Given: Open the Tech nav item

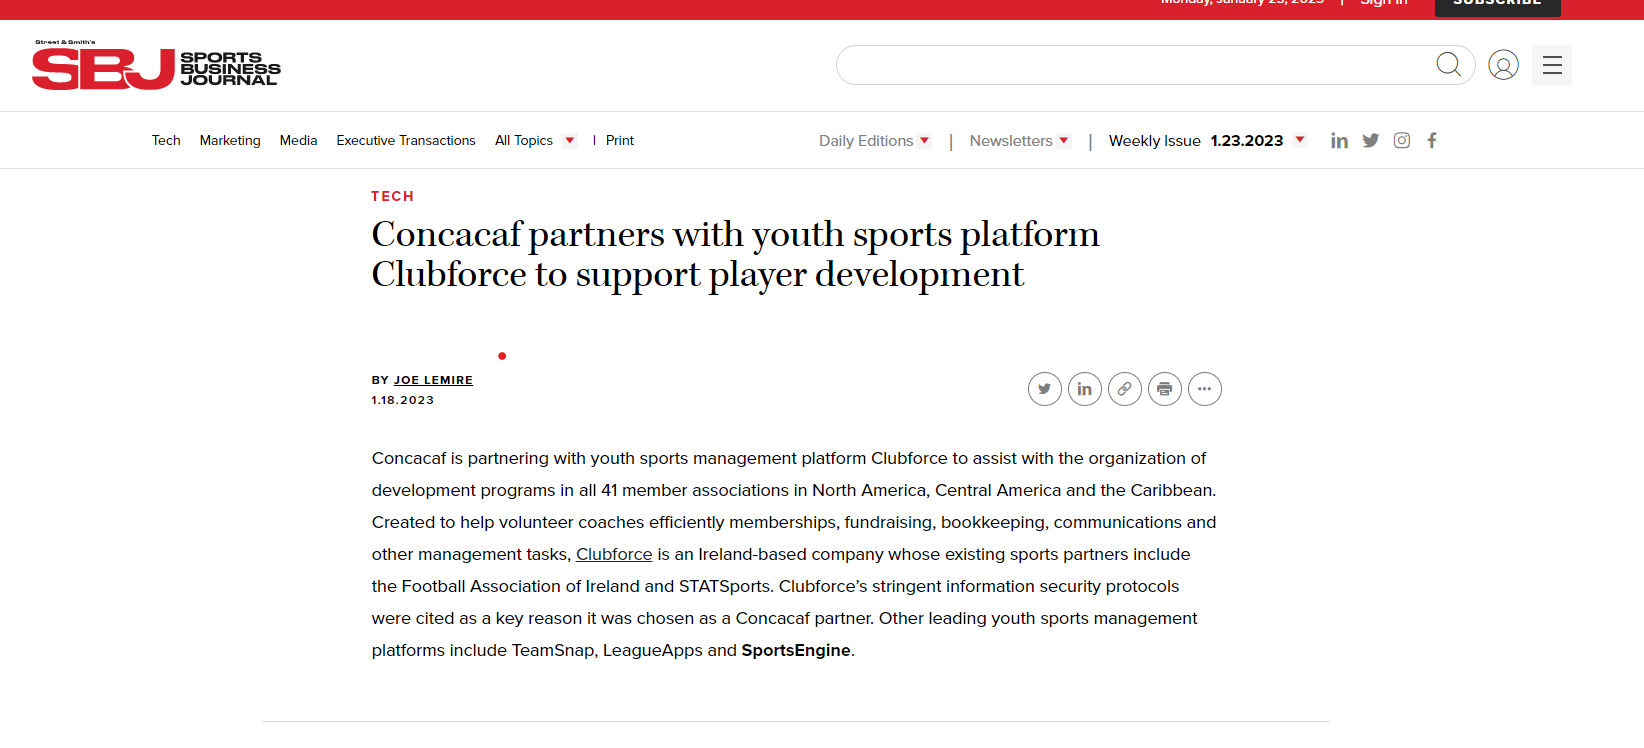Looking at the screenshot, I should coord(166,141).
